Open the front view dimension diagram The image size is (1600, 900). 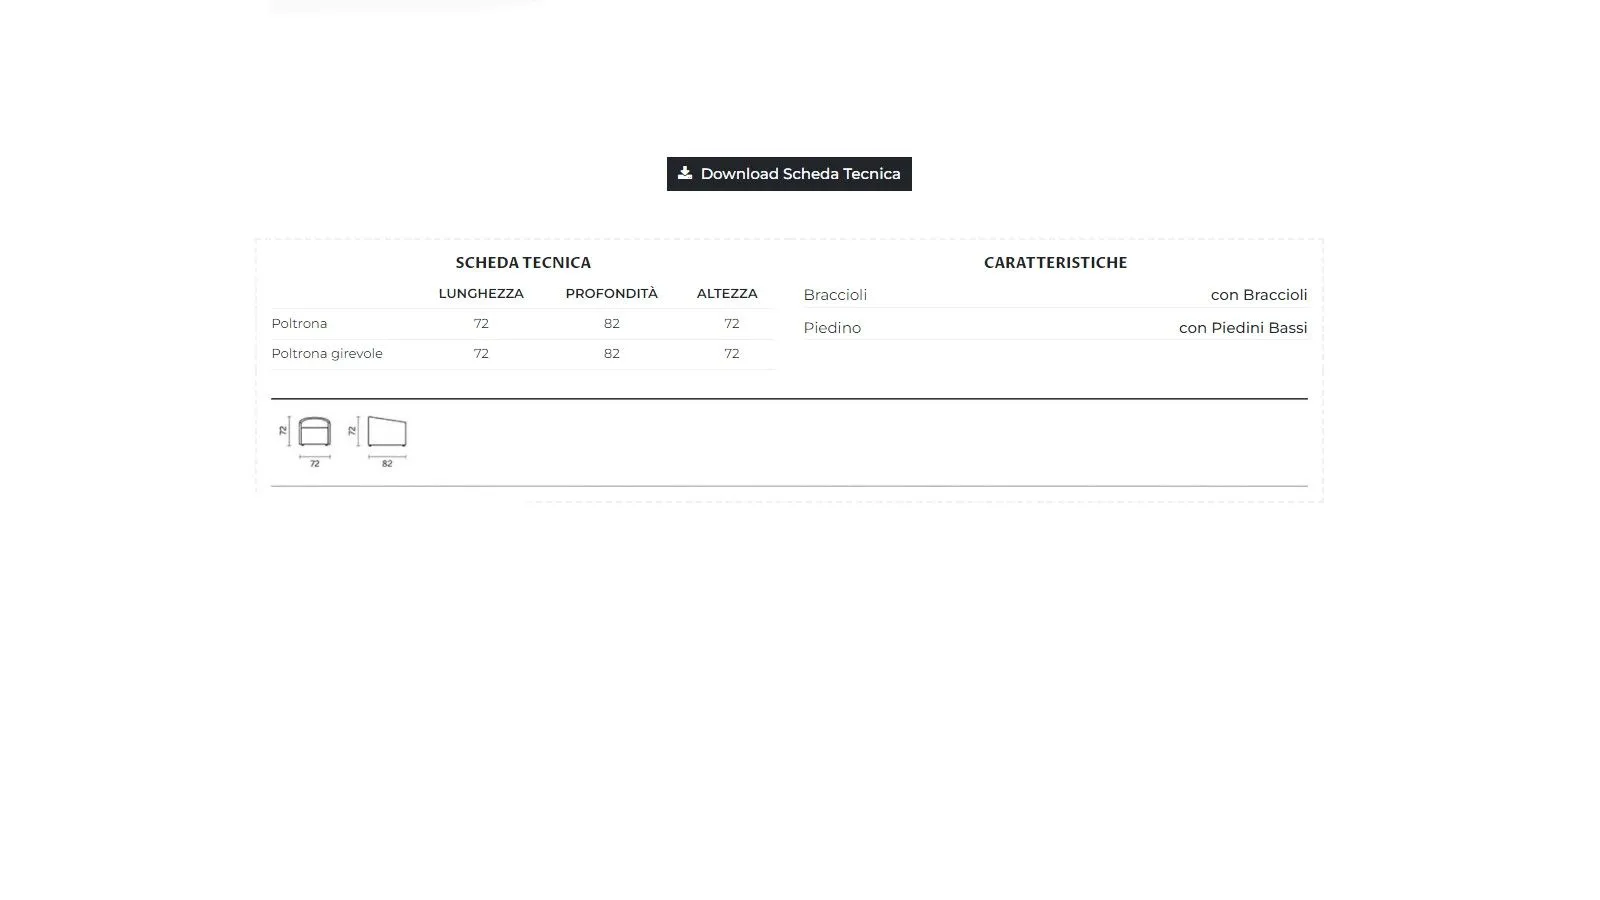[305, 441]
